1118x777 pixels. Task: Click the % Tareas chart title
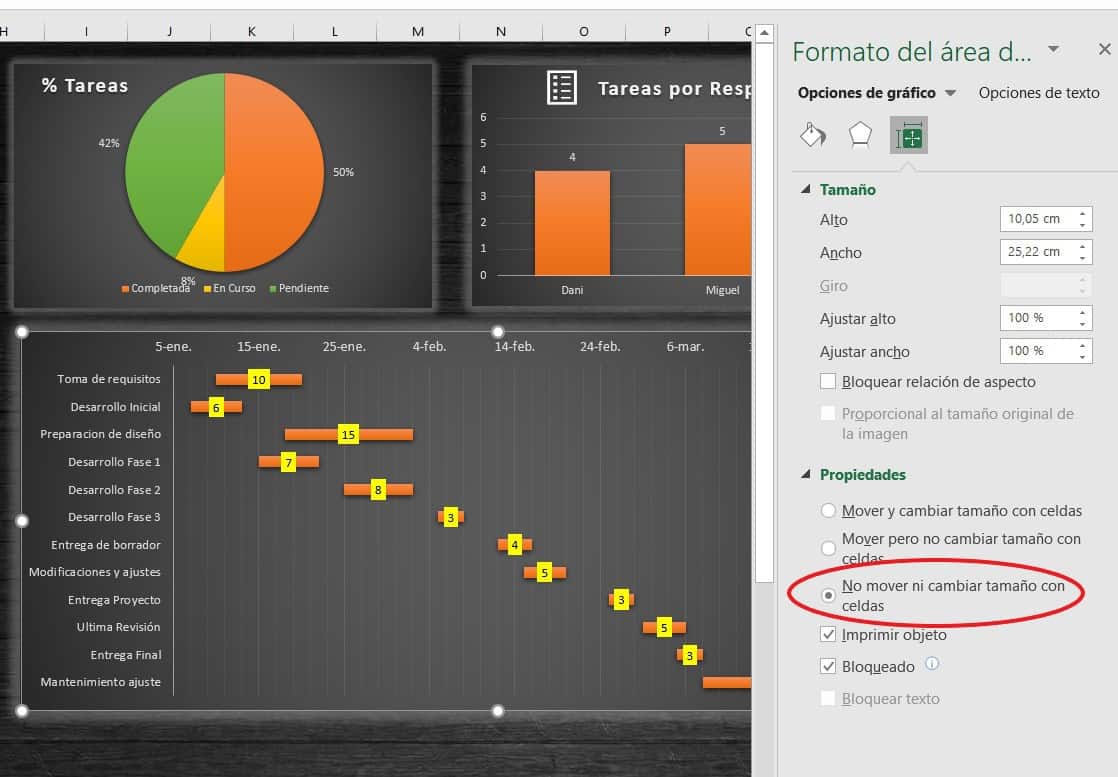coord(85,86)
